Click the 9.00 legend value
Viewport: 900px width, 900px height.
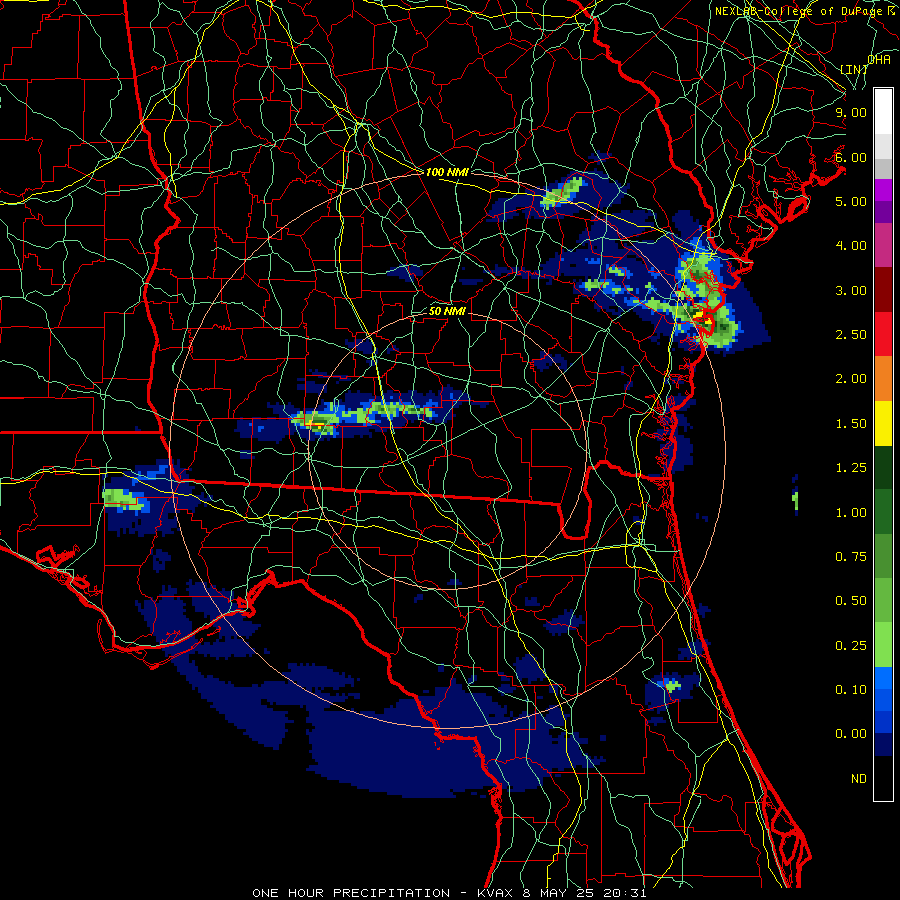pyautogui.click(x=851, y=112)
